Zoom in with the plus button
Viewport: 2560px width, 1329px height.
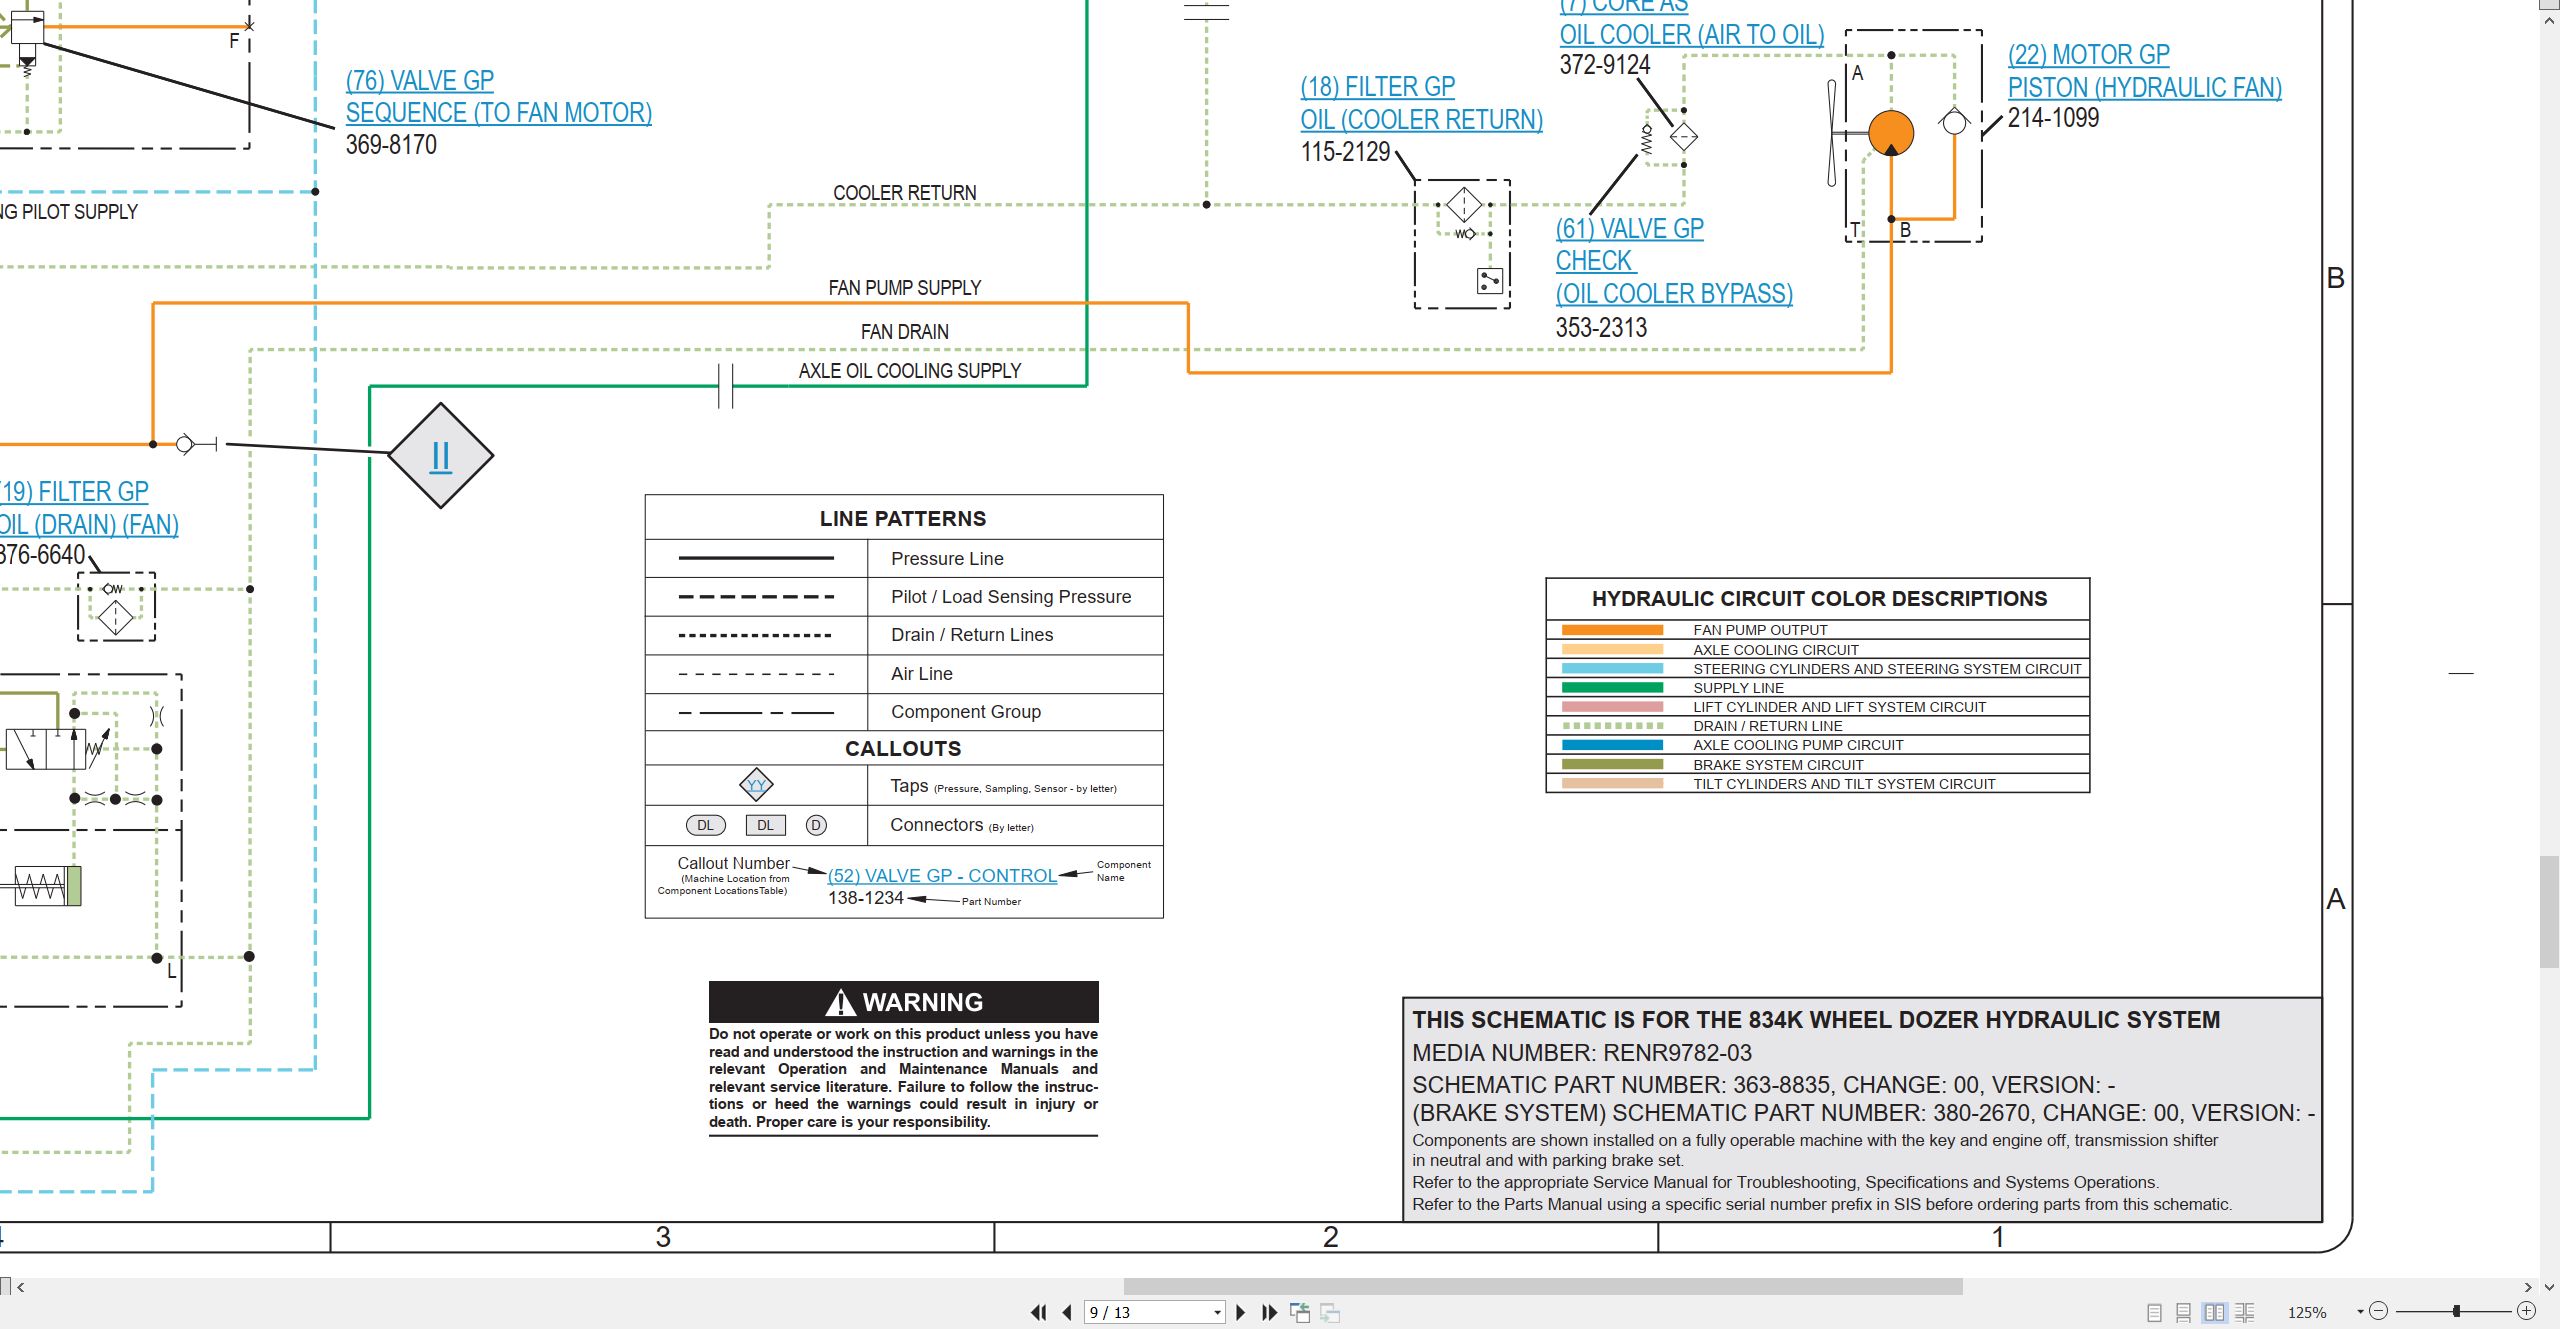click(x=2526, y=1311)
